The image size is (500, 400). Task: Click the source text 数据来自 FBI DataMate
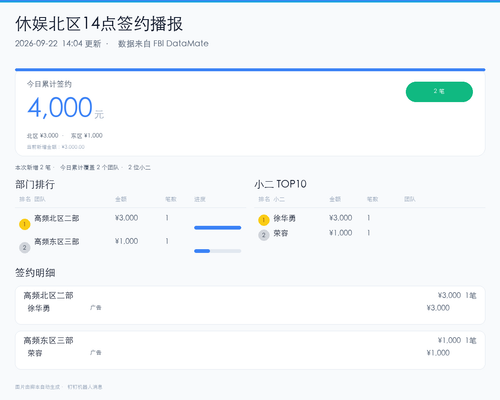(163, 44)
